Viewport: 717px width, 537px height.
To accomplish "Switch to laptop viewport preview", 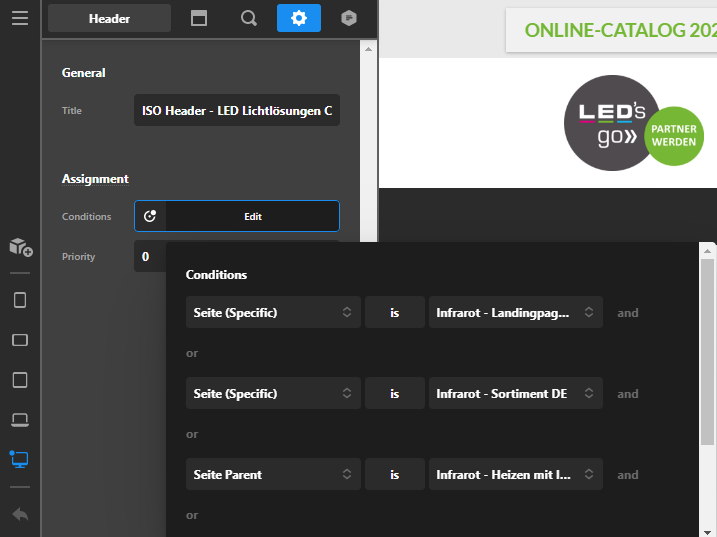I will 20,419.
